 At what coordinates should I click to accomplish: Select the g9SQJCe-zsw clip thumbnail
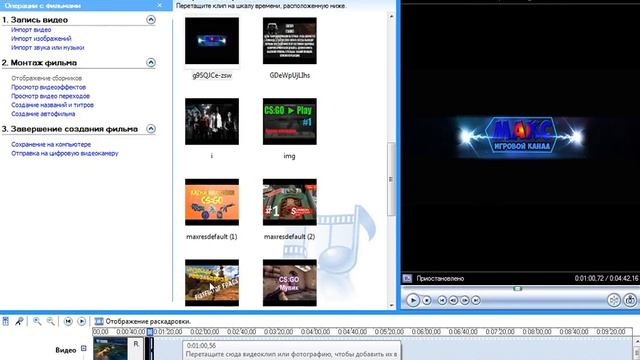pyautogui.click(x=212, y=41)
